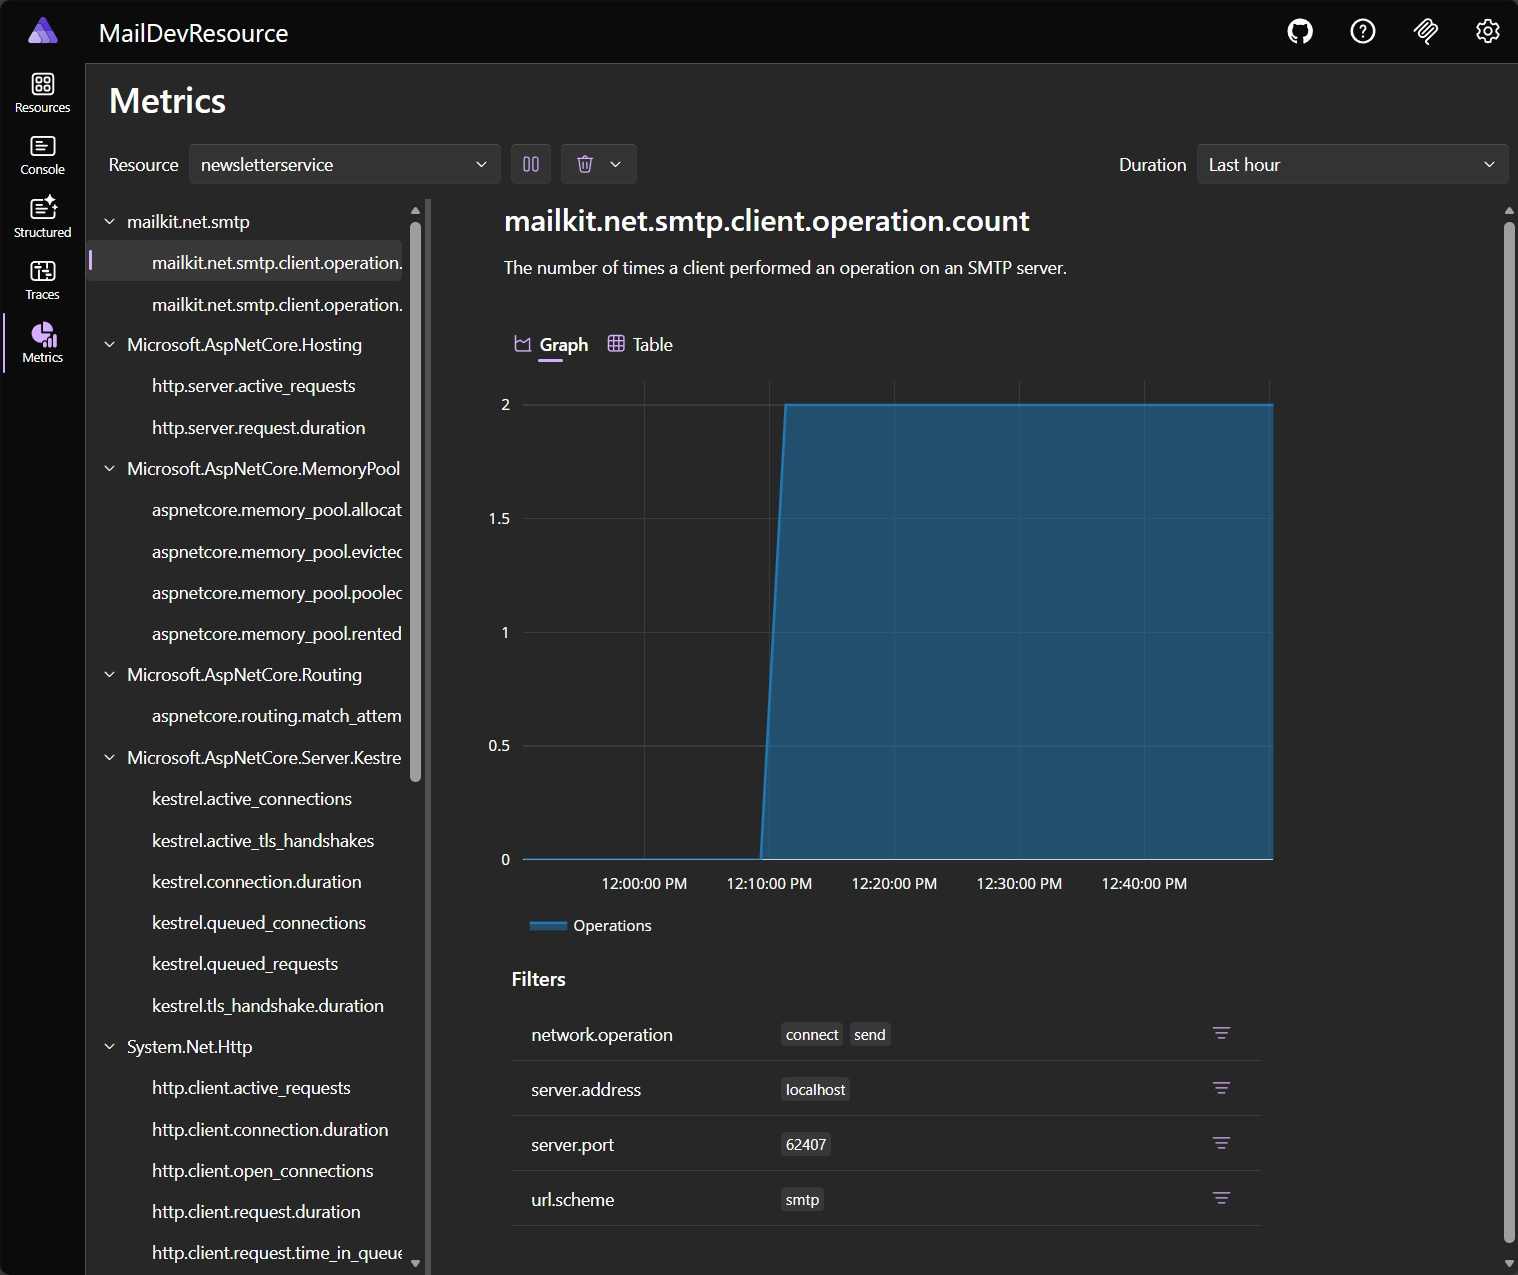The width and height of the screenshot is (1518, 1275).
Task: Select the kestrel.active_connections metric
Action: click(x=251, y=798)
